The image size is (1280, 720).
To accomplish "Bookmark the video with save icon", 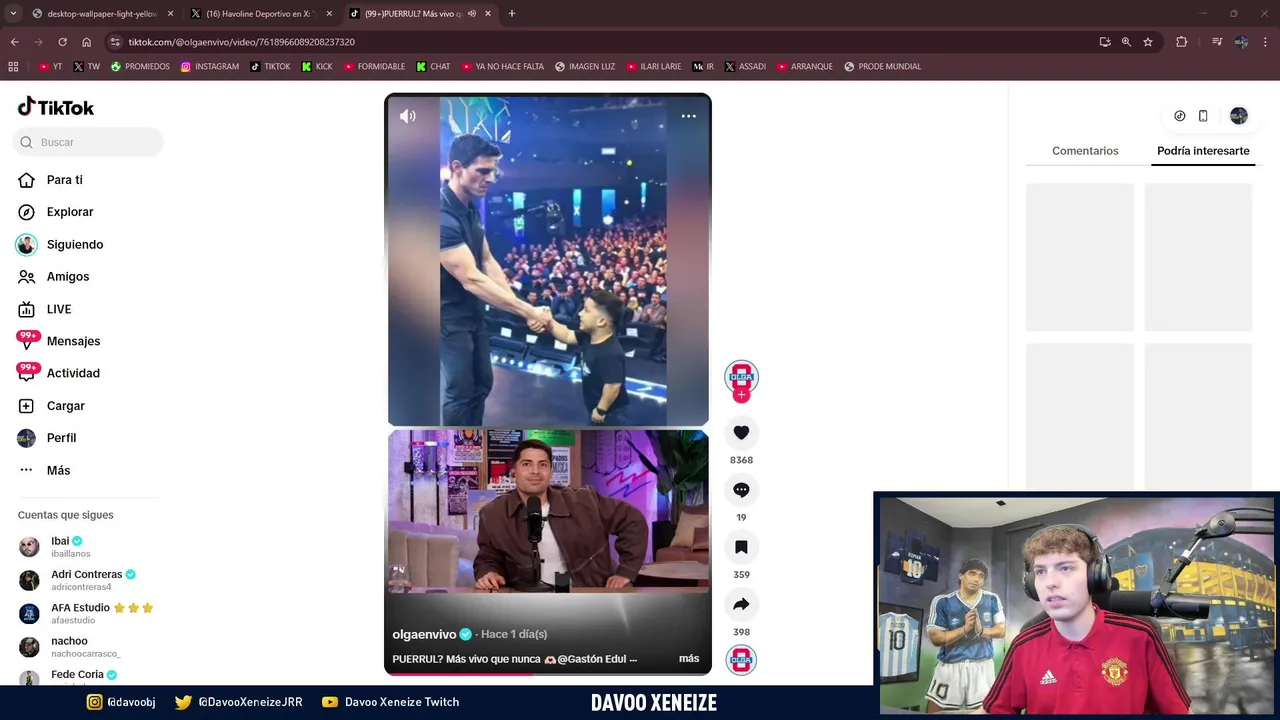I will point(741,547).
